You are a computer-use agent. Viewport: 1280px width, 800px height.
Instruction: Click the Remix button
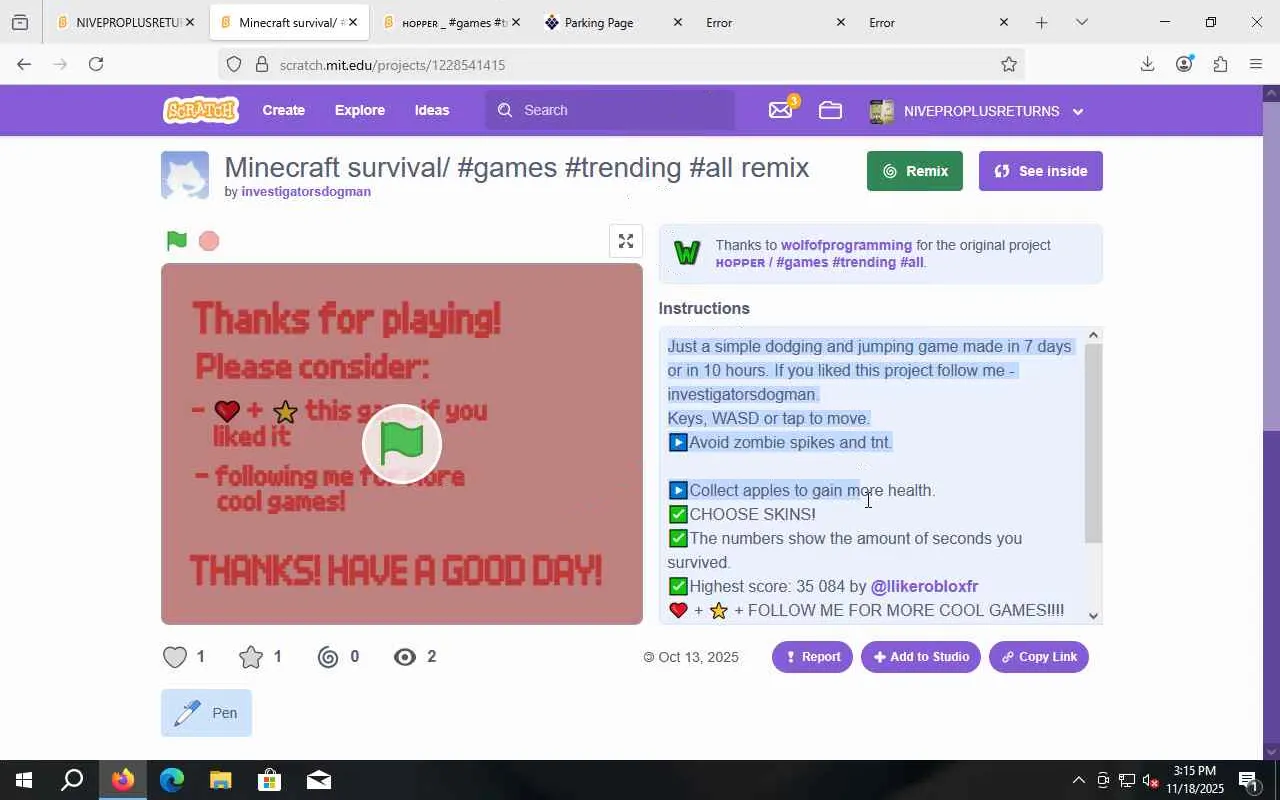(915, 171)
